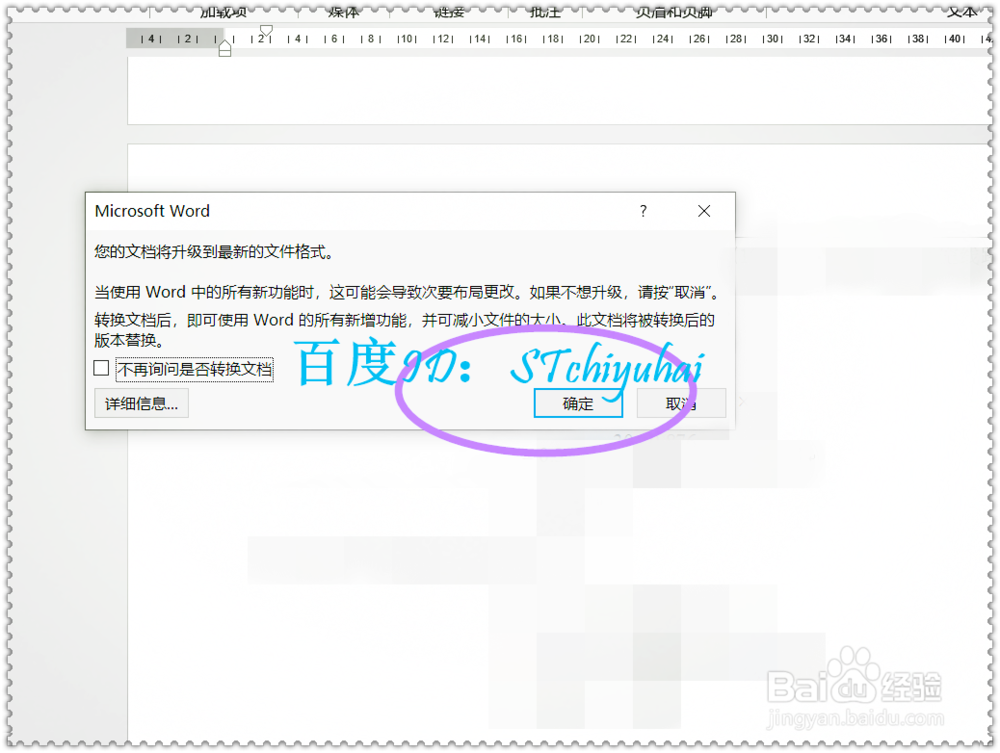Close the Microsoft Word dialog
Screen dimensions: 1000x753
(x=704, y=211)
